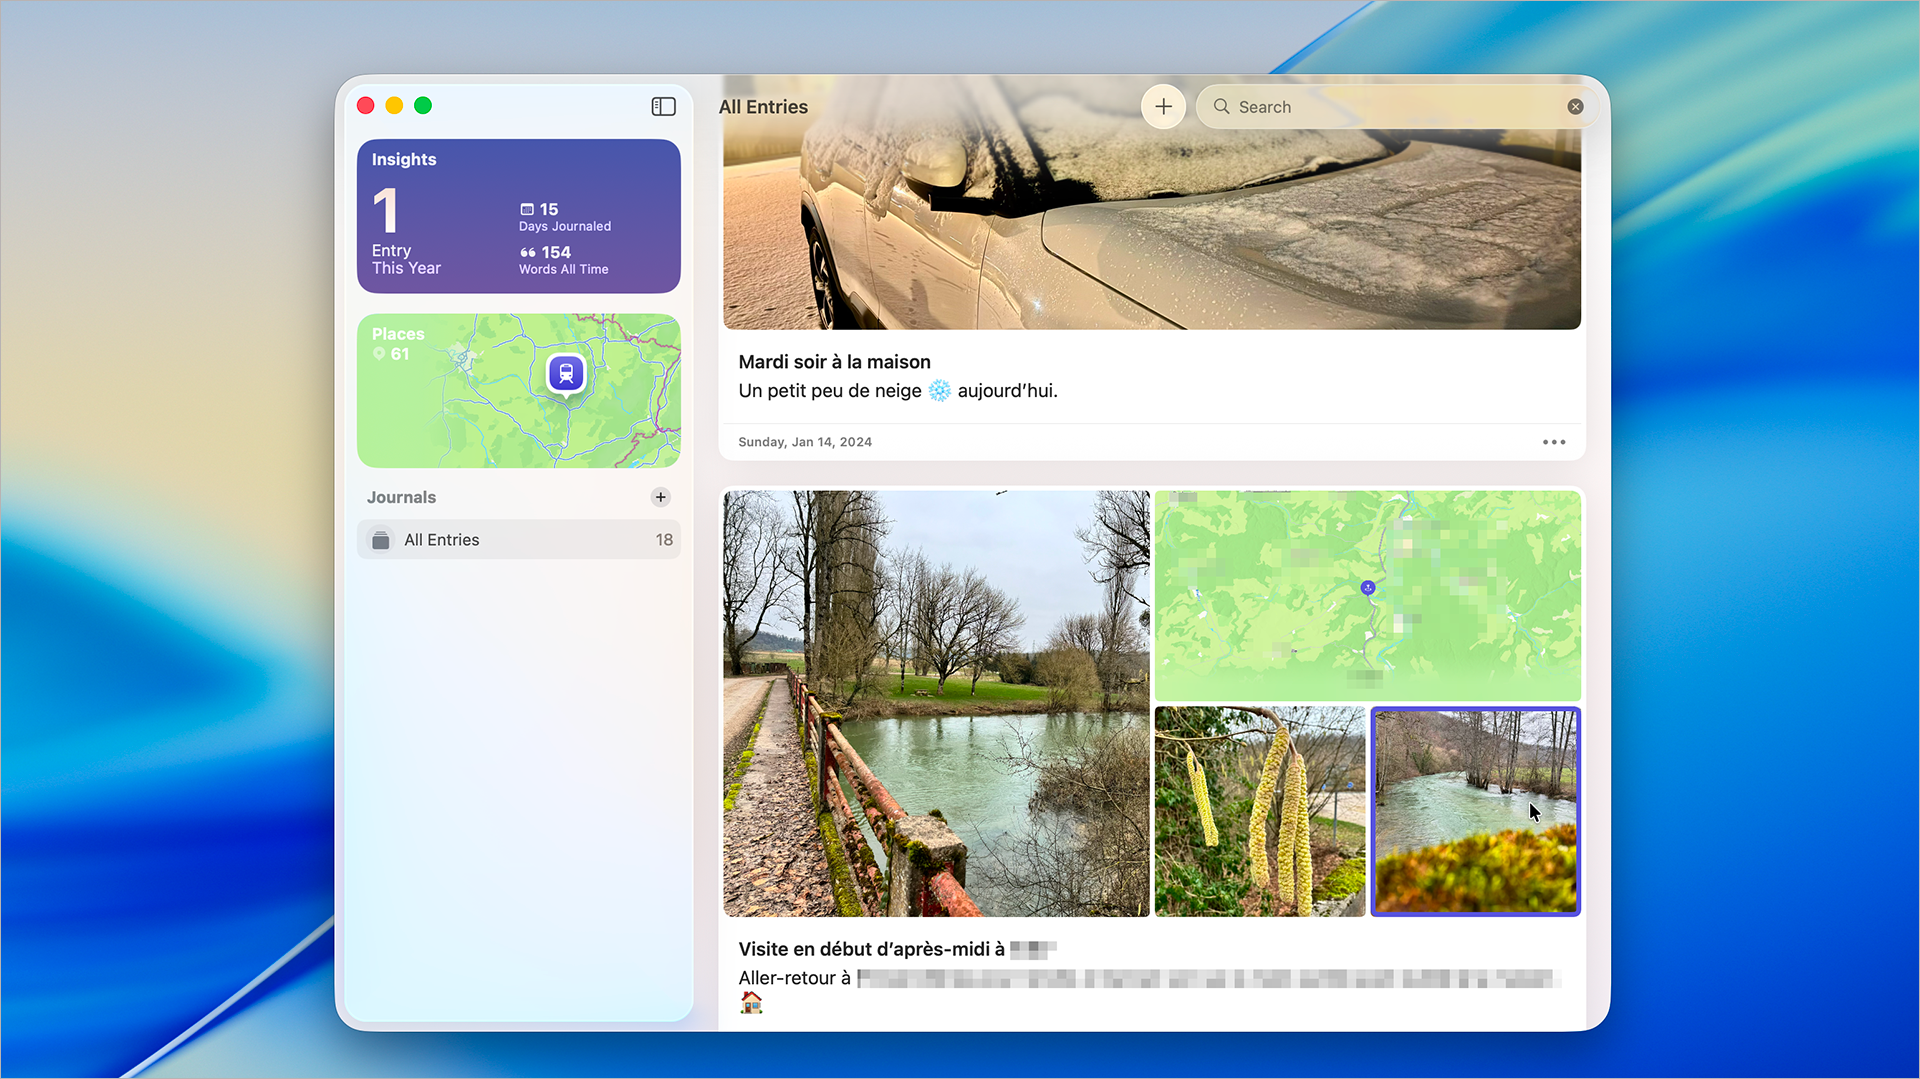Screen dimensions: 1920x1079
Task: Select the 'Mardi soir à la maison' title
Action: tap(835, 362)
